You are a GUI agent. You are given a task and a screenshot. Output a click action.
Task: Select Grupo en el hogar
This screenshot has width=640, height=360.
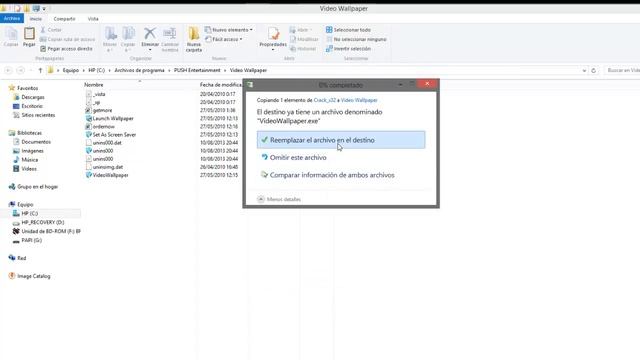[x=37, y=187]
